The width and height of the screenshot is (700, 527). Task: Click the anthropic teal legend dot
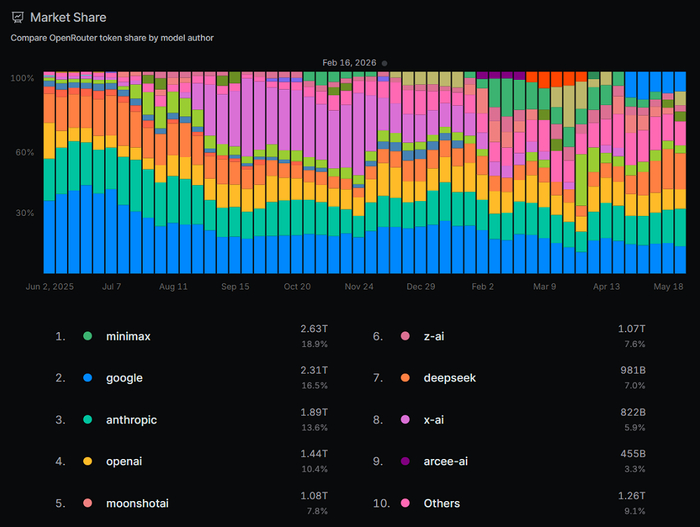pos(88,419)
